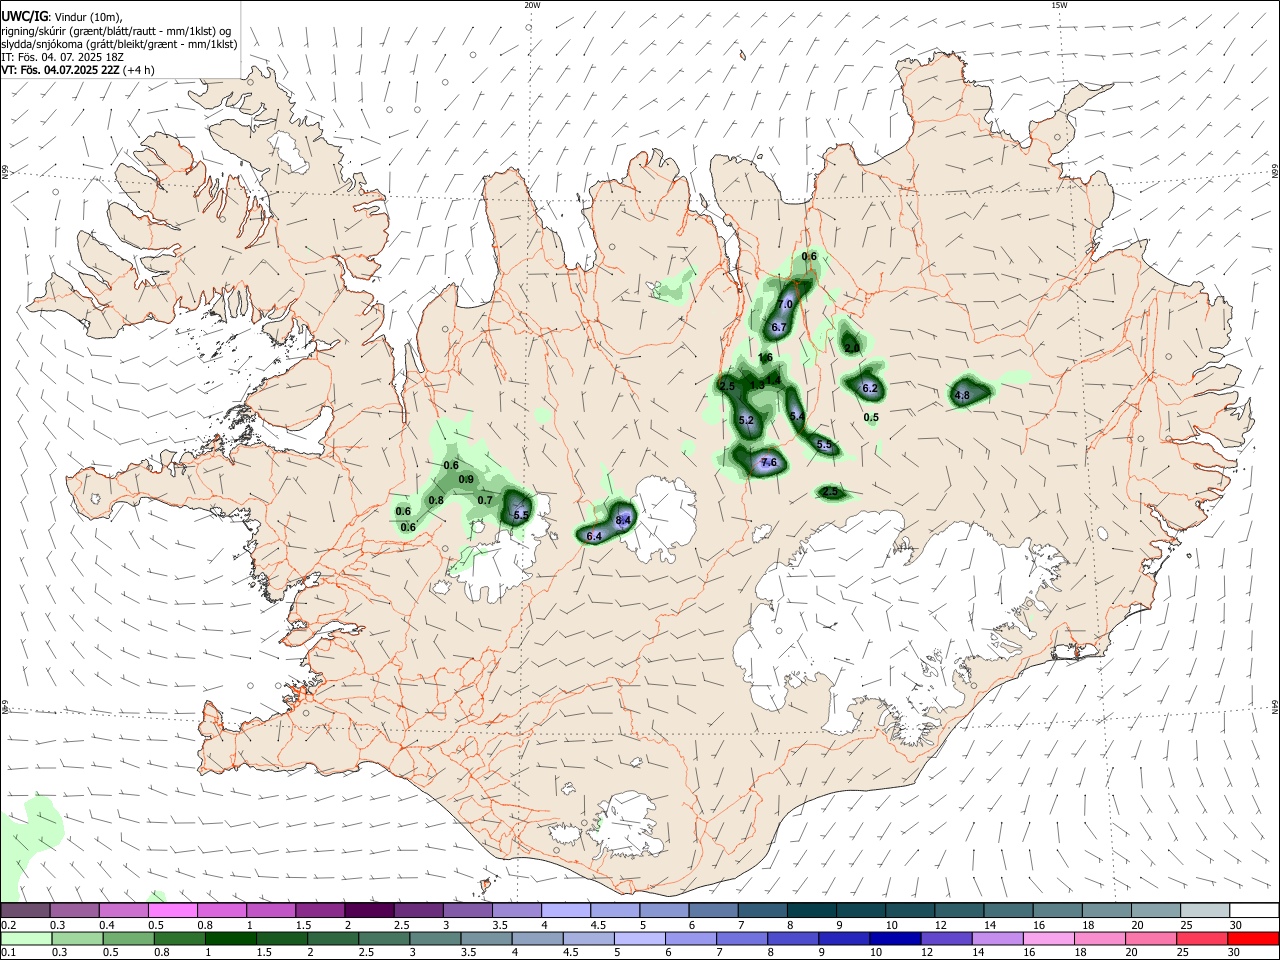
Task: Click the darkest purple swatch after 2 on the top scale
Action: pos(369,910)
